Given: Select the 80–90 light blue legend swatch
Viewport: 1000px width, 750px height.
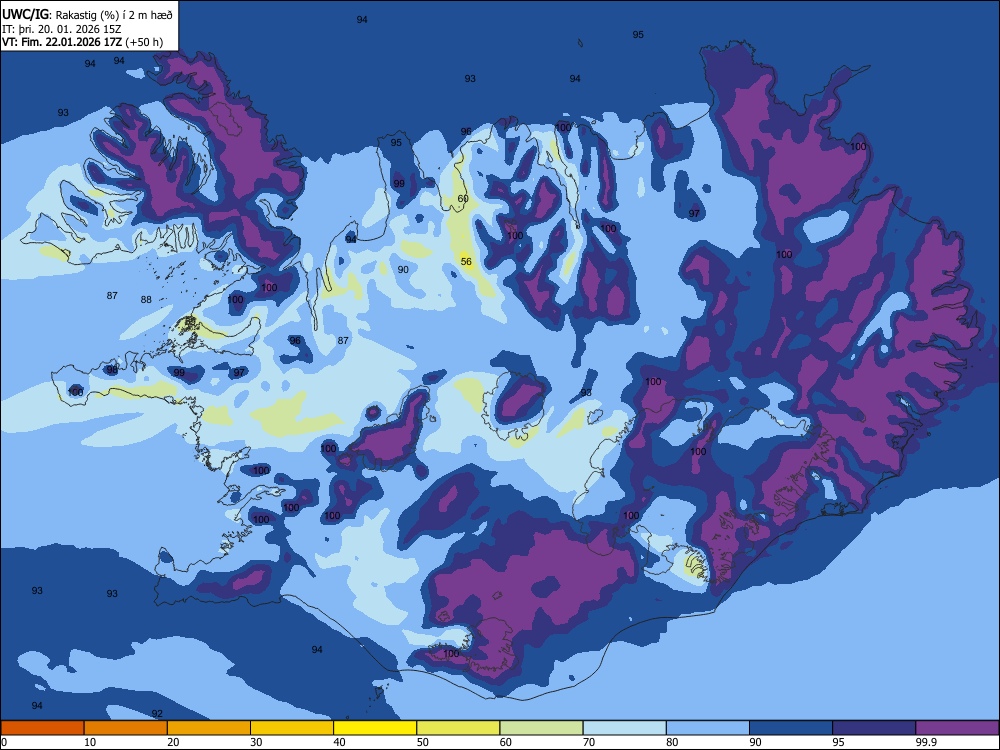Looking at the screenshot, I should pos(708,728).
